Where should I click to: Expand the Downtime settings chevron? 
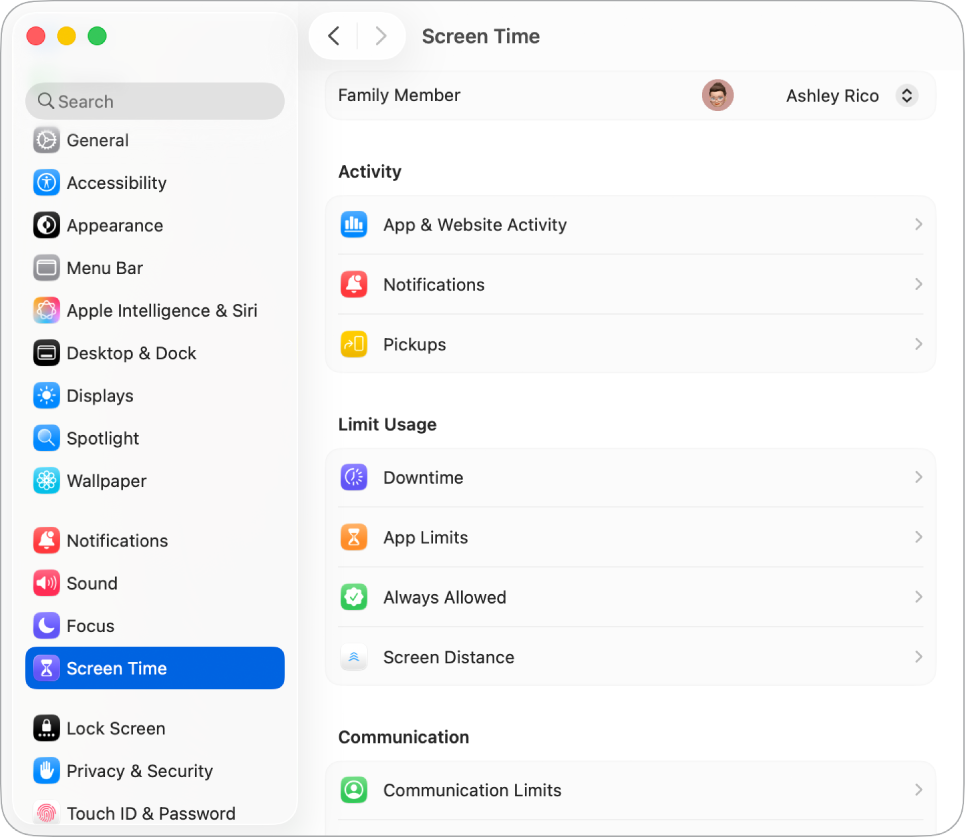[x=918, y=477]
